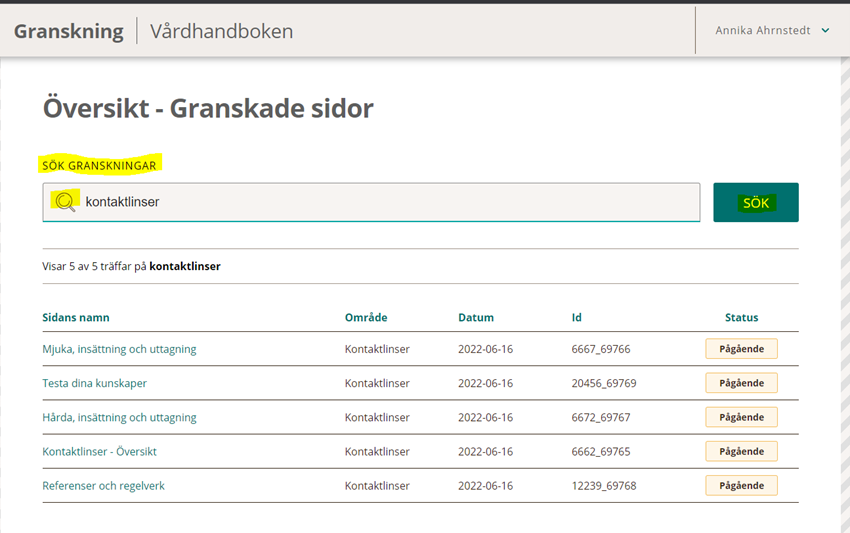The height and width of the screenshot is (533, 850).
Task: Expand the Annika Ahrnstedt user dropdown
Action: (x=772, y=31)
